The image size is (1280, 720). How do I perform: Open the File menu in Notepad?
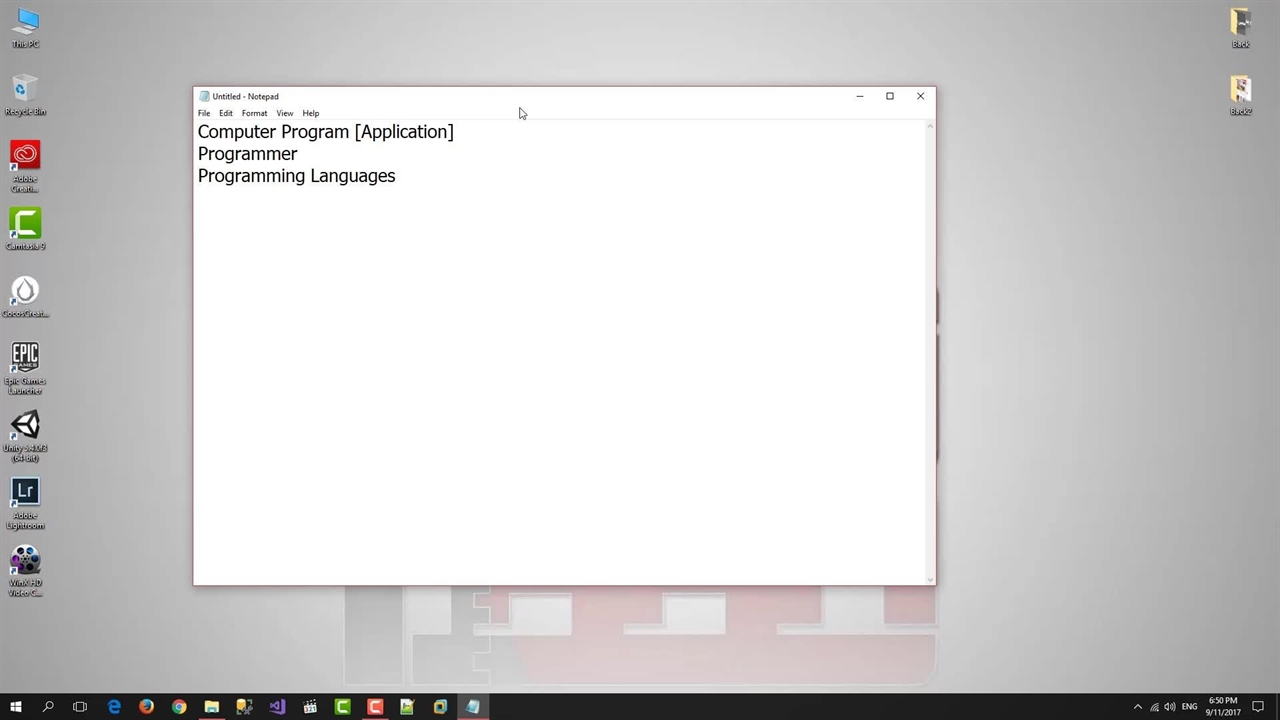[204, 113]
